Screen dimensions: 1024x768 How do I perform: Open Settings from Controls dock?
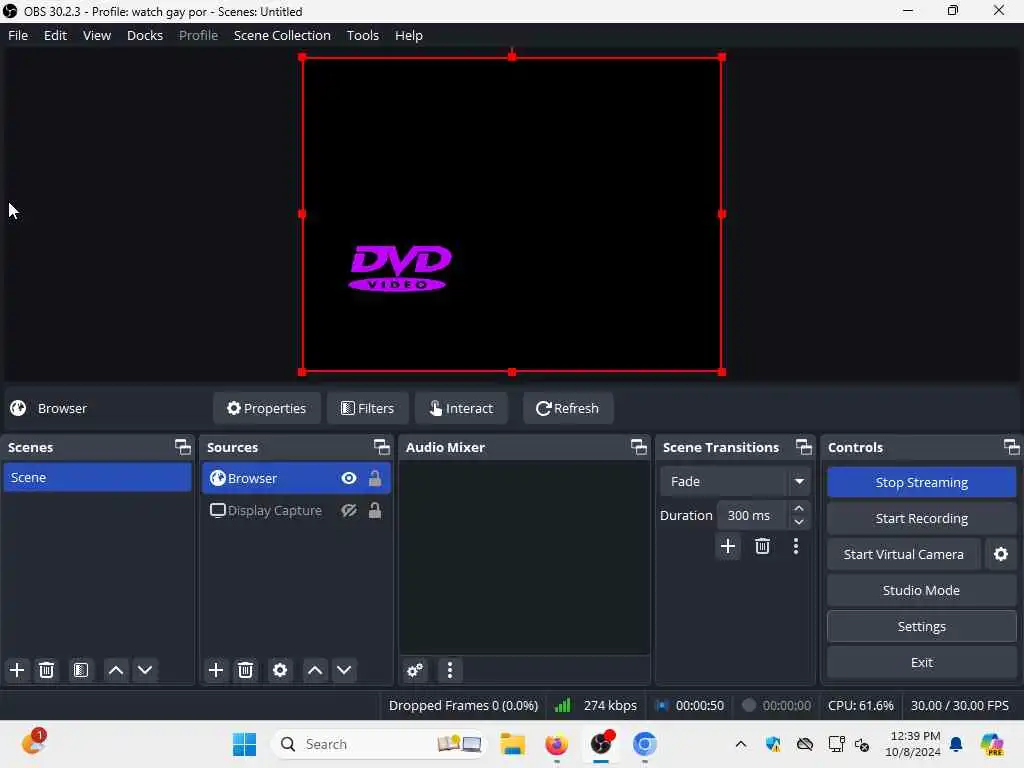point(921,626)
